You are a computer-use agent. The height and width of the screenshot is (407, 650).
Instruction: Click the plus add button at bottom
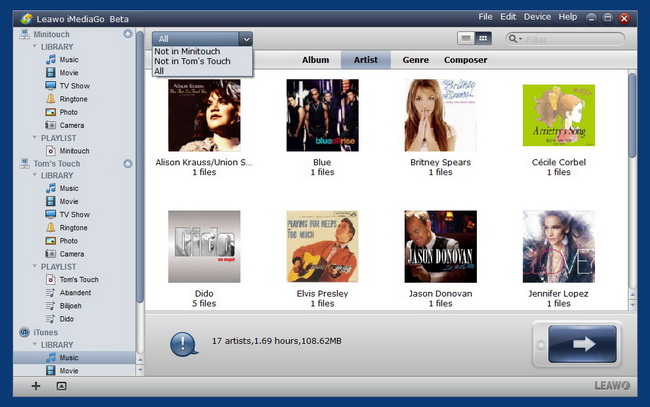coord(36,386)
